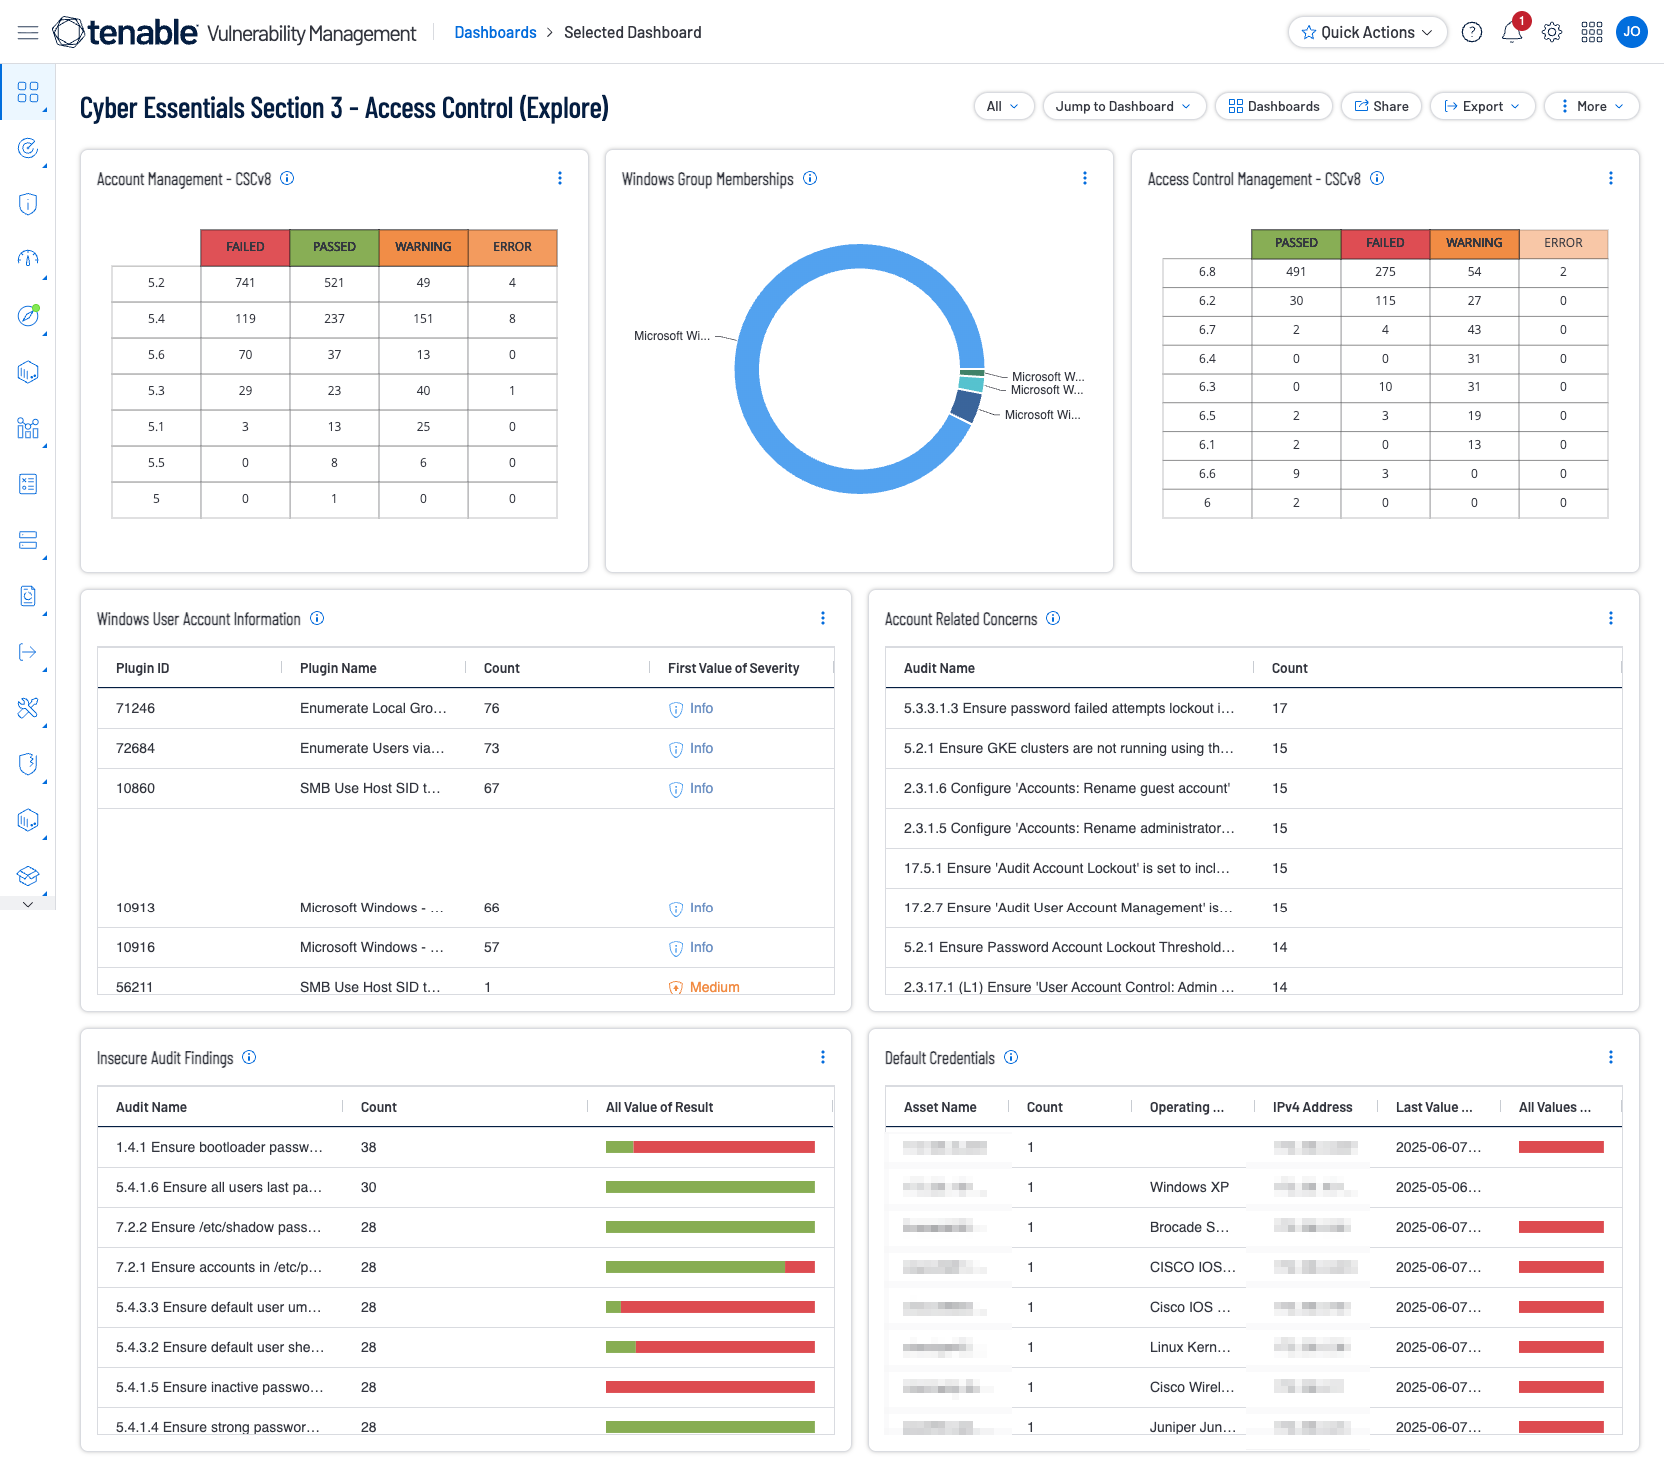Image resolution: width=1664 pixels, height=1477 pixels.
Task: Click info icon next to Windows Group Memberships
Action: (810, 179)
